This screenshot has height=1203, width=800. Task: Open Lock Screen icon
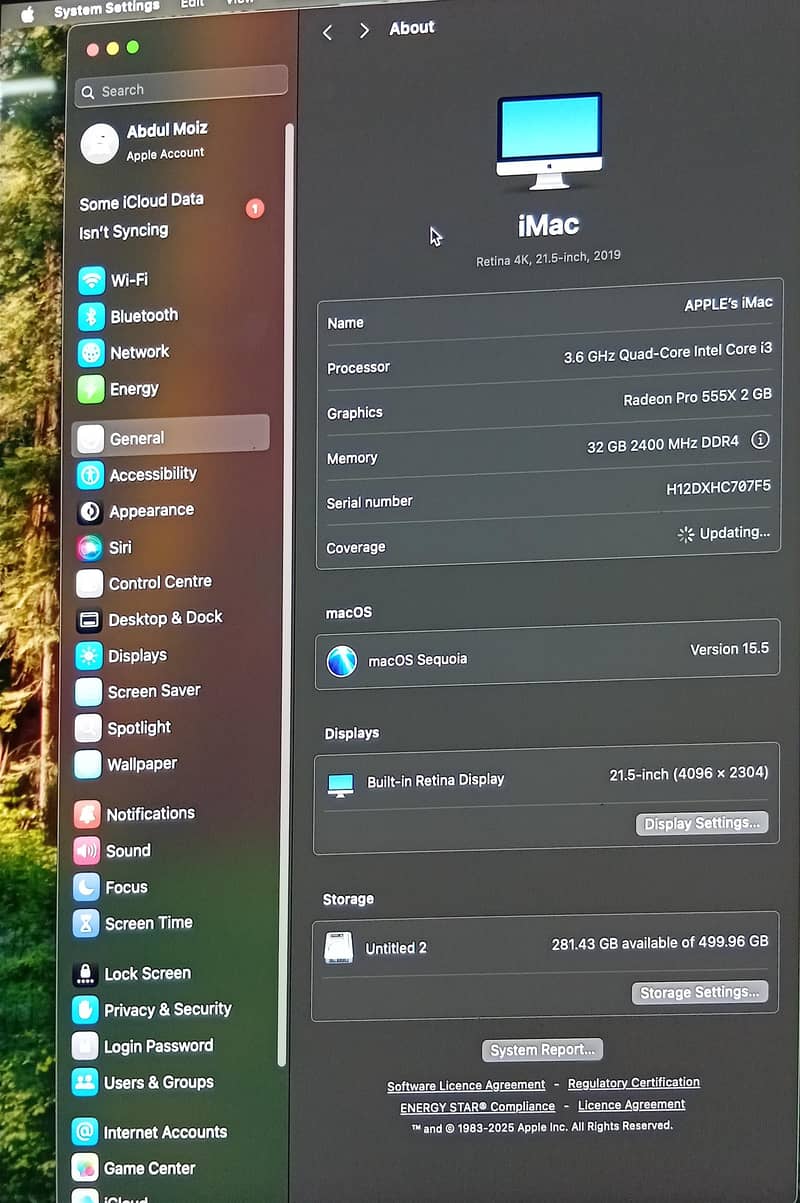85,974
